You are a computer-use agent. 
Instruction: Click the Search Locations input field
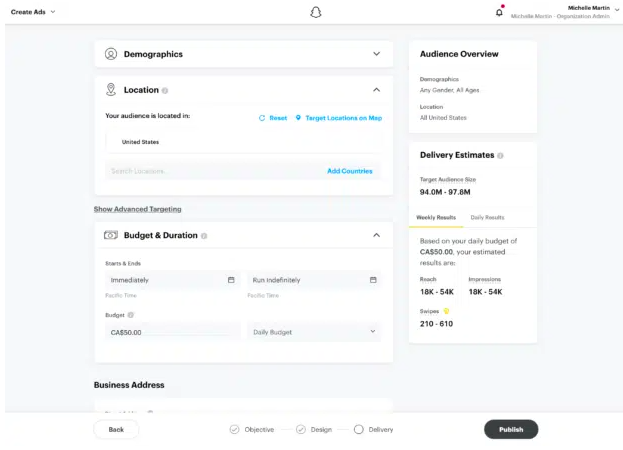pos(215,171)
